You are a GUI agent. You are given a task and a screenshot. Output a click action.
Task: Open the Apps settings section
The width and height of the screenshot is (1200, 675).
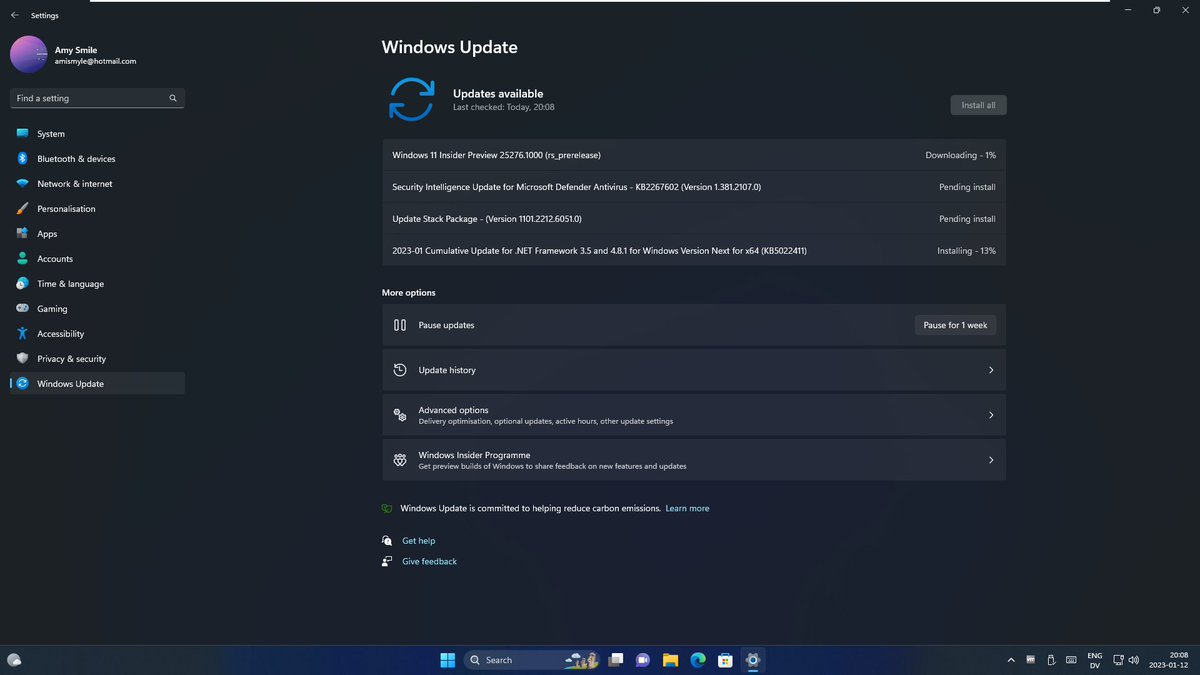pos(97,234)
